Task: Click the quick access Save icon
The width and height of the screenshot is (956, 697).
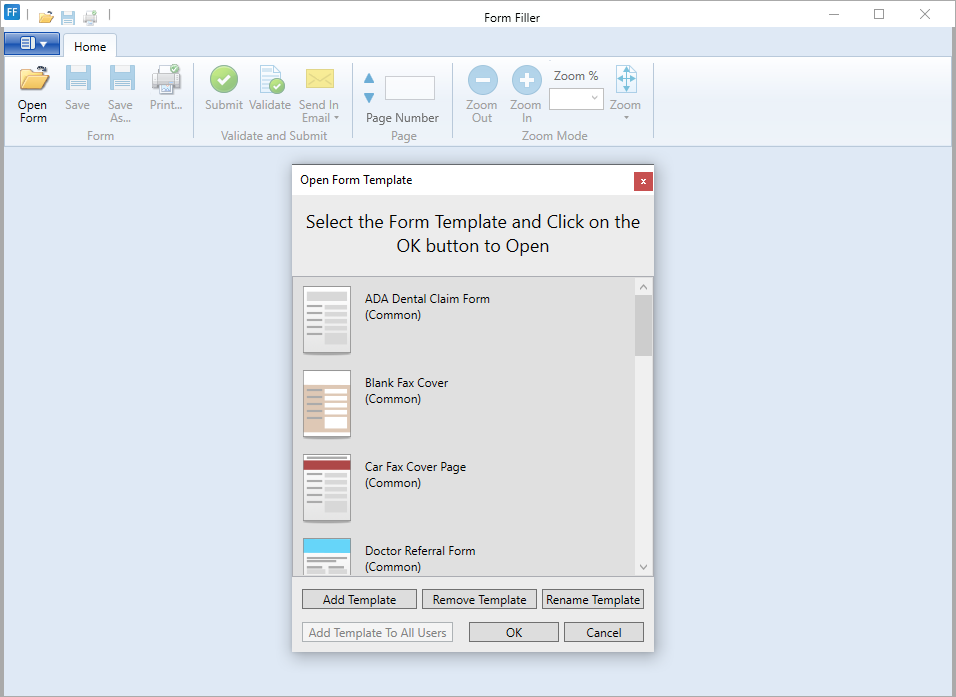Action: coord(68,17)
